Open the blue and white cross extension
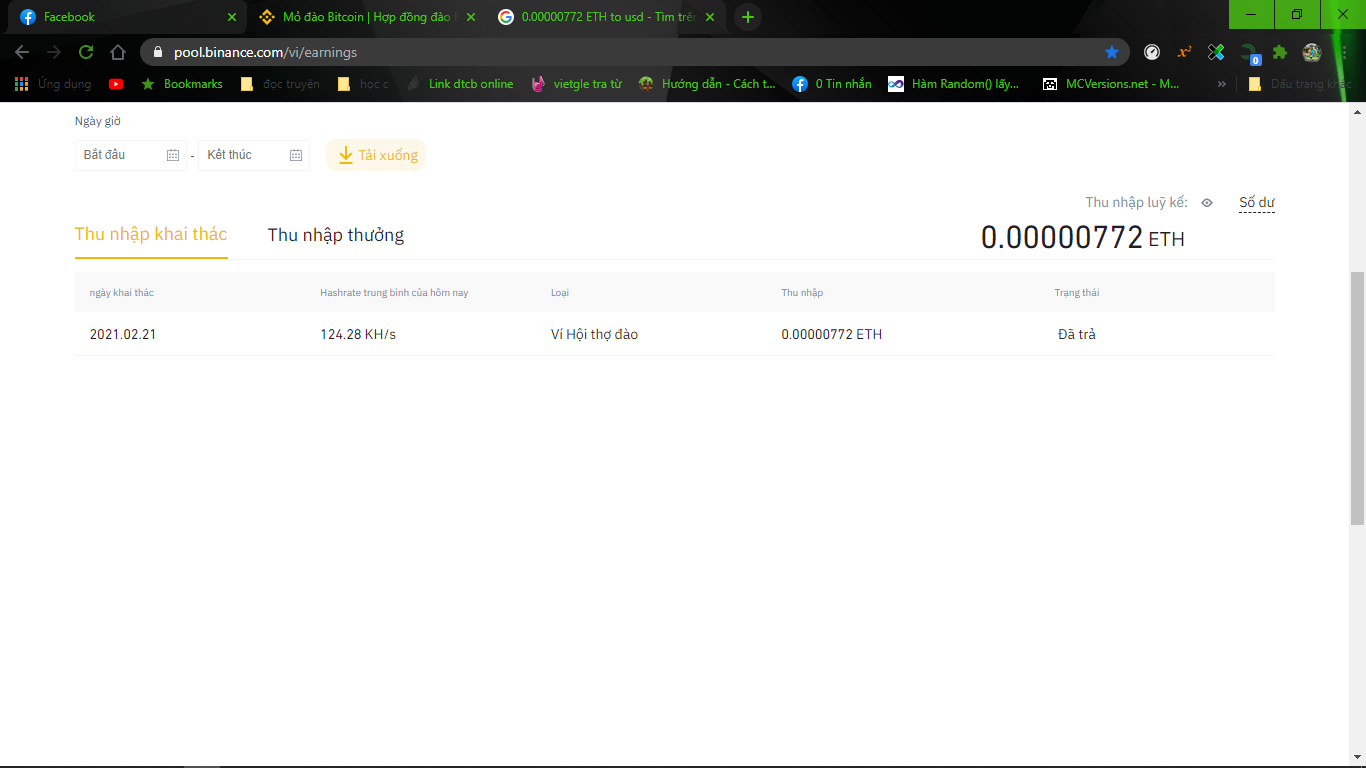1366x768 pixels. (1216, 52)
